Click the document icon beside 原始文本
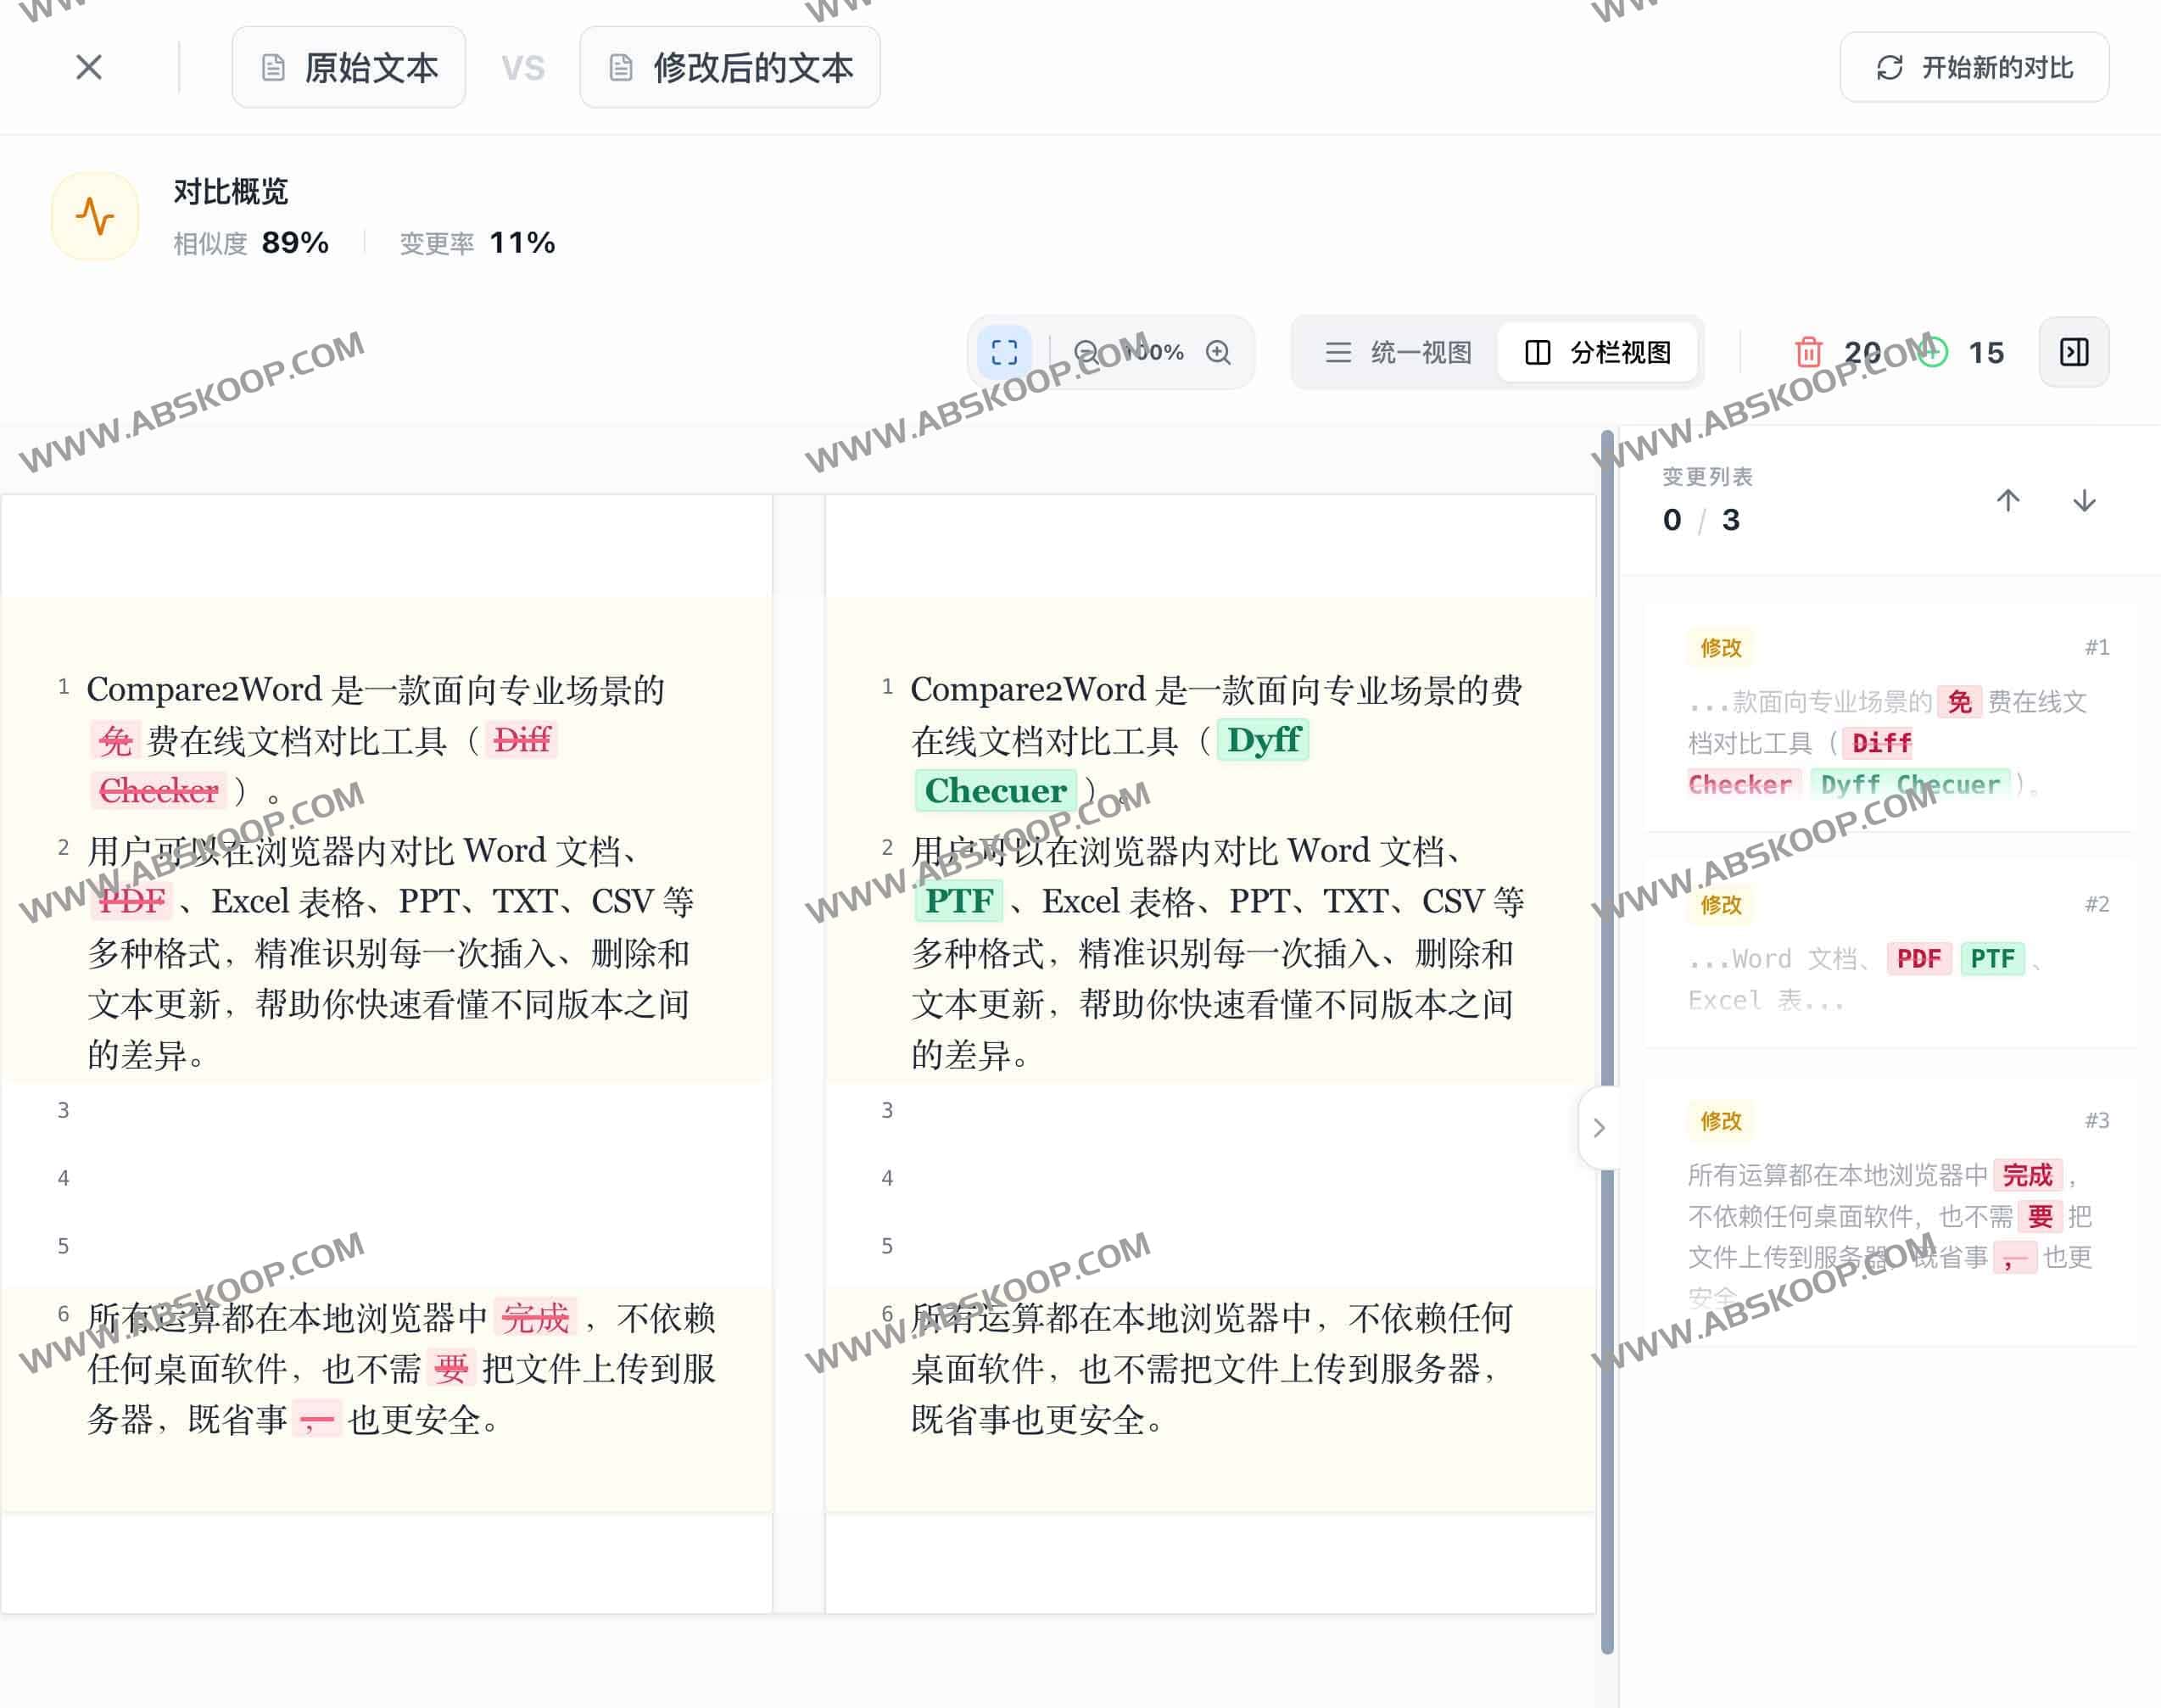Screen dimensions: 2161x1708 tap(272, 67)
